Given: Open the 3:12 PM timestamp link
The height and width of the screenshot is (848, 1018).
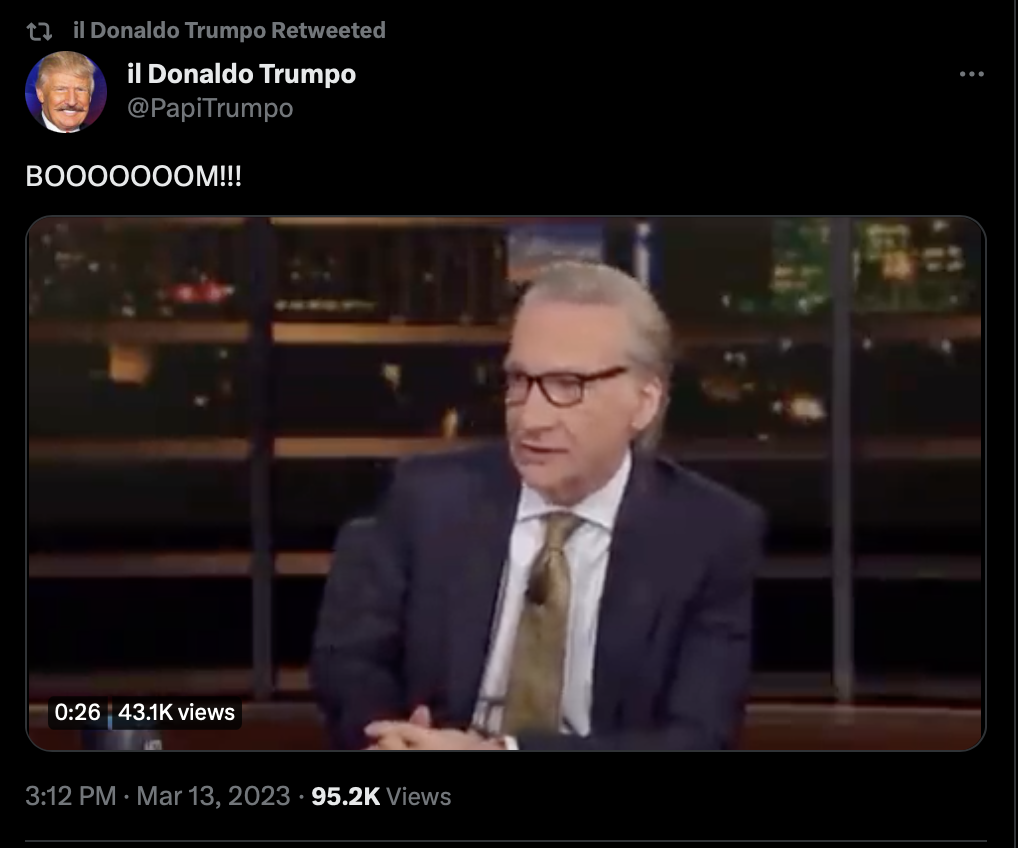Looking at the screenshot, I should 71,796.
